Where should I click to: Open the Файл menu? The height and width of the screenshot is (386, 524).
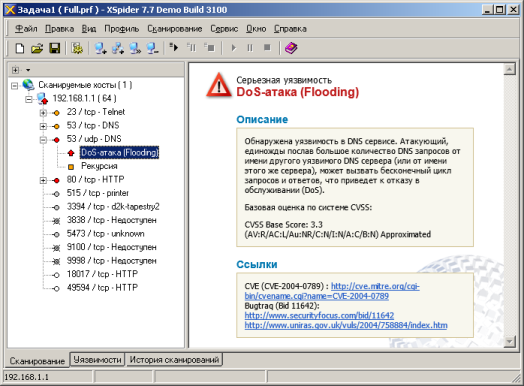pos(26,29)
